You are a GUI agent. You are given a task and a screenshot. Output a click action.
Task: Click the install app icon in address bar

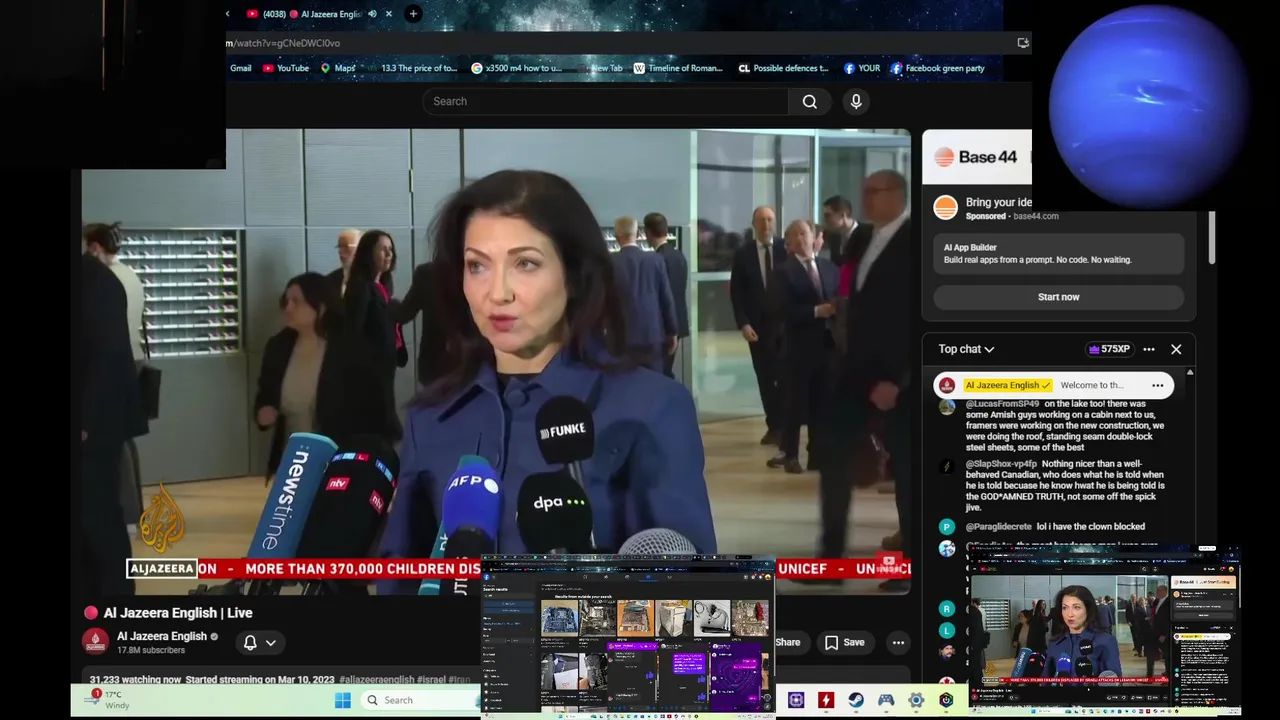point(1022,43)
